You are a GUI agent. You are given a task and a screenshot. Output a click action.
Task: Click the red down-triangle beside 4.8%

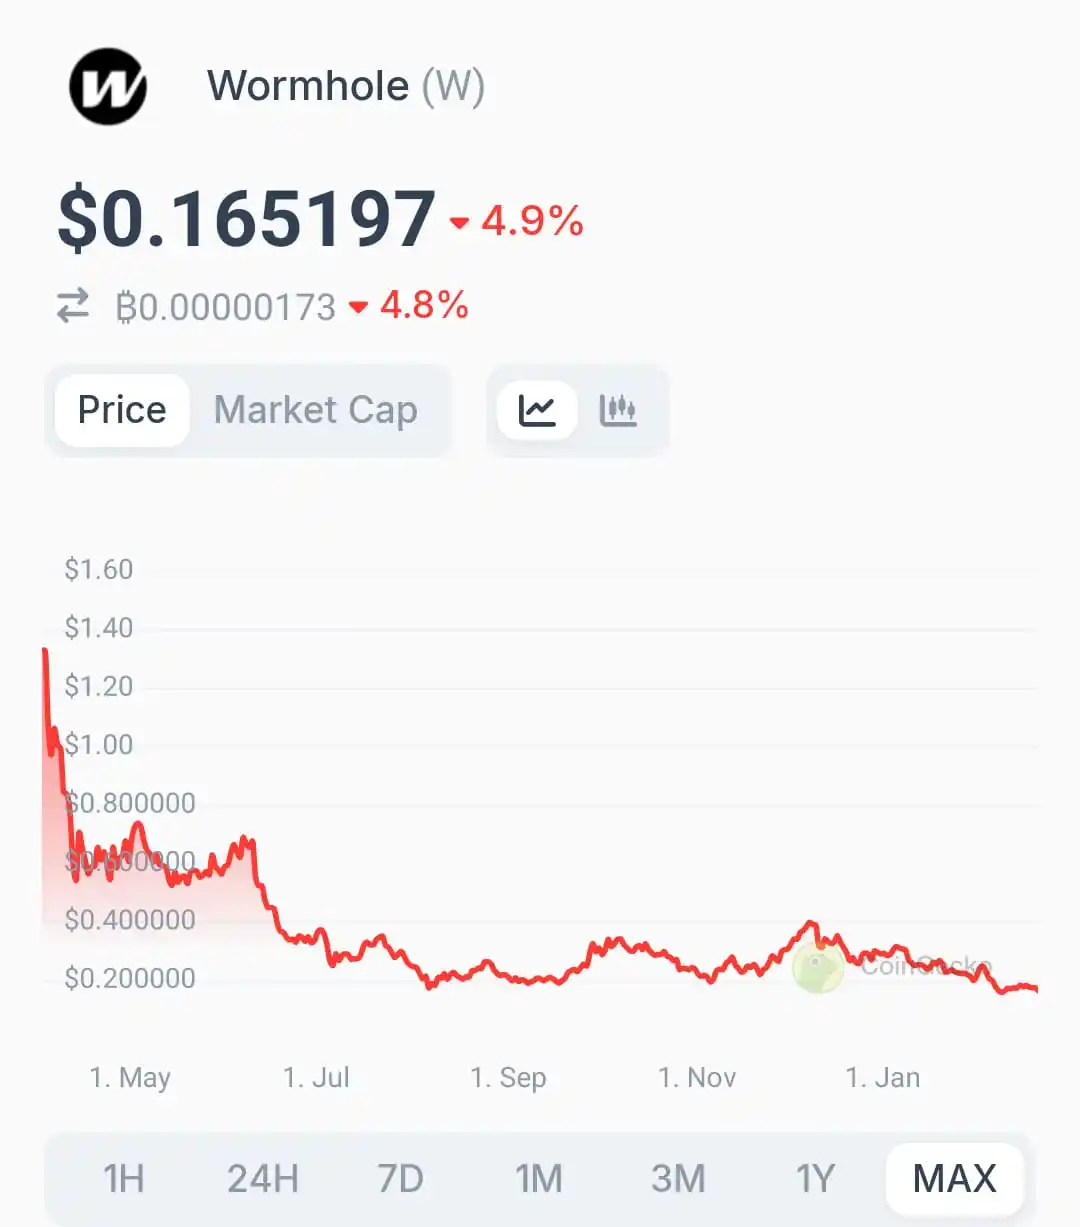coord(358,307)
